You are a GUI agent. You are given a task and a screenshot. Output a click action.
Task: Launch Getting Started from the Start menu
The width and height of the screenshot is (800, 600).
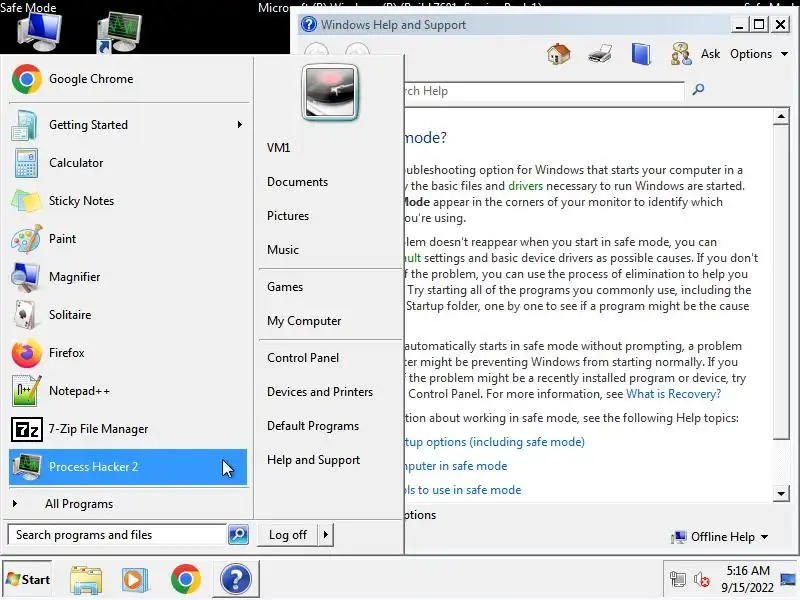pyautogui.click(x=128, y=124)
